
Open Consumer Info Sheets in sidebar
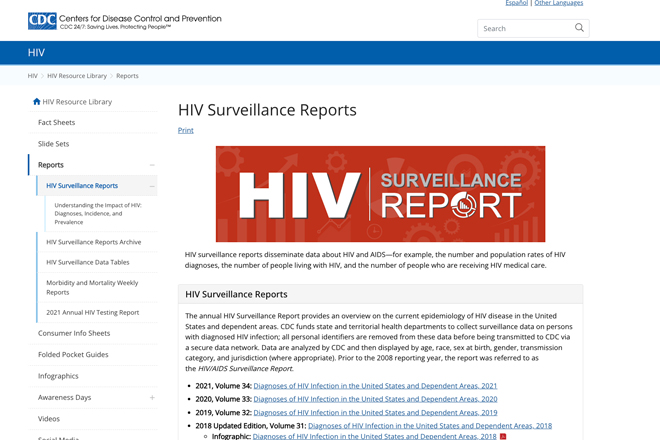[74, 333]
